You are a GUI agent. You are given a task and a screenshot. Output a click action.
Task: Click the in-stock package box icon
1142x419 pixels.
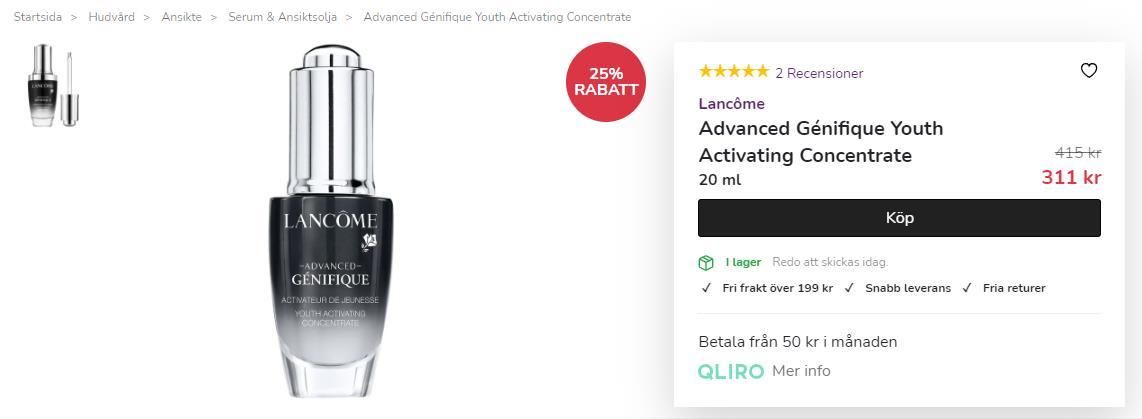tap(706, 262)
